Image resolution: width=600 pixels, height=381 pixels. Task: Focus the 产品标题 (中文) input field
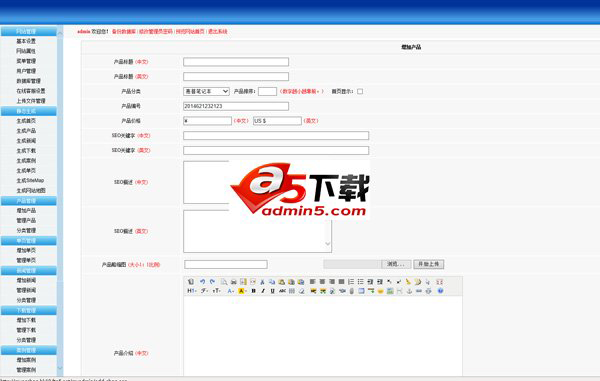click(x=236, y=62)
